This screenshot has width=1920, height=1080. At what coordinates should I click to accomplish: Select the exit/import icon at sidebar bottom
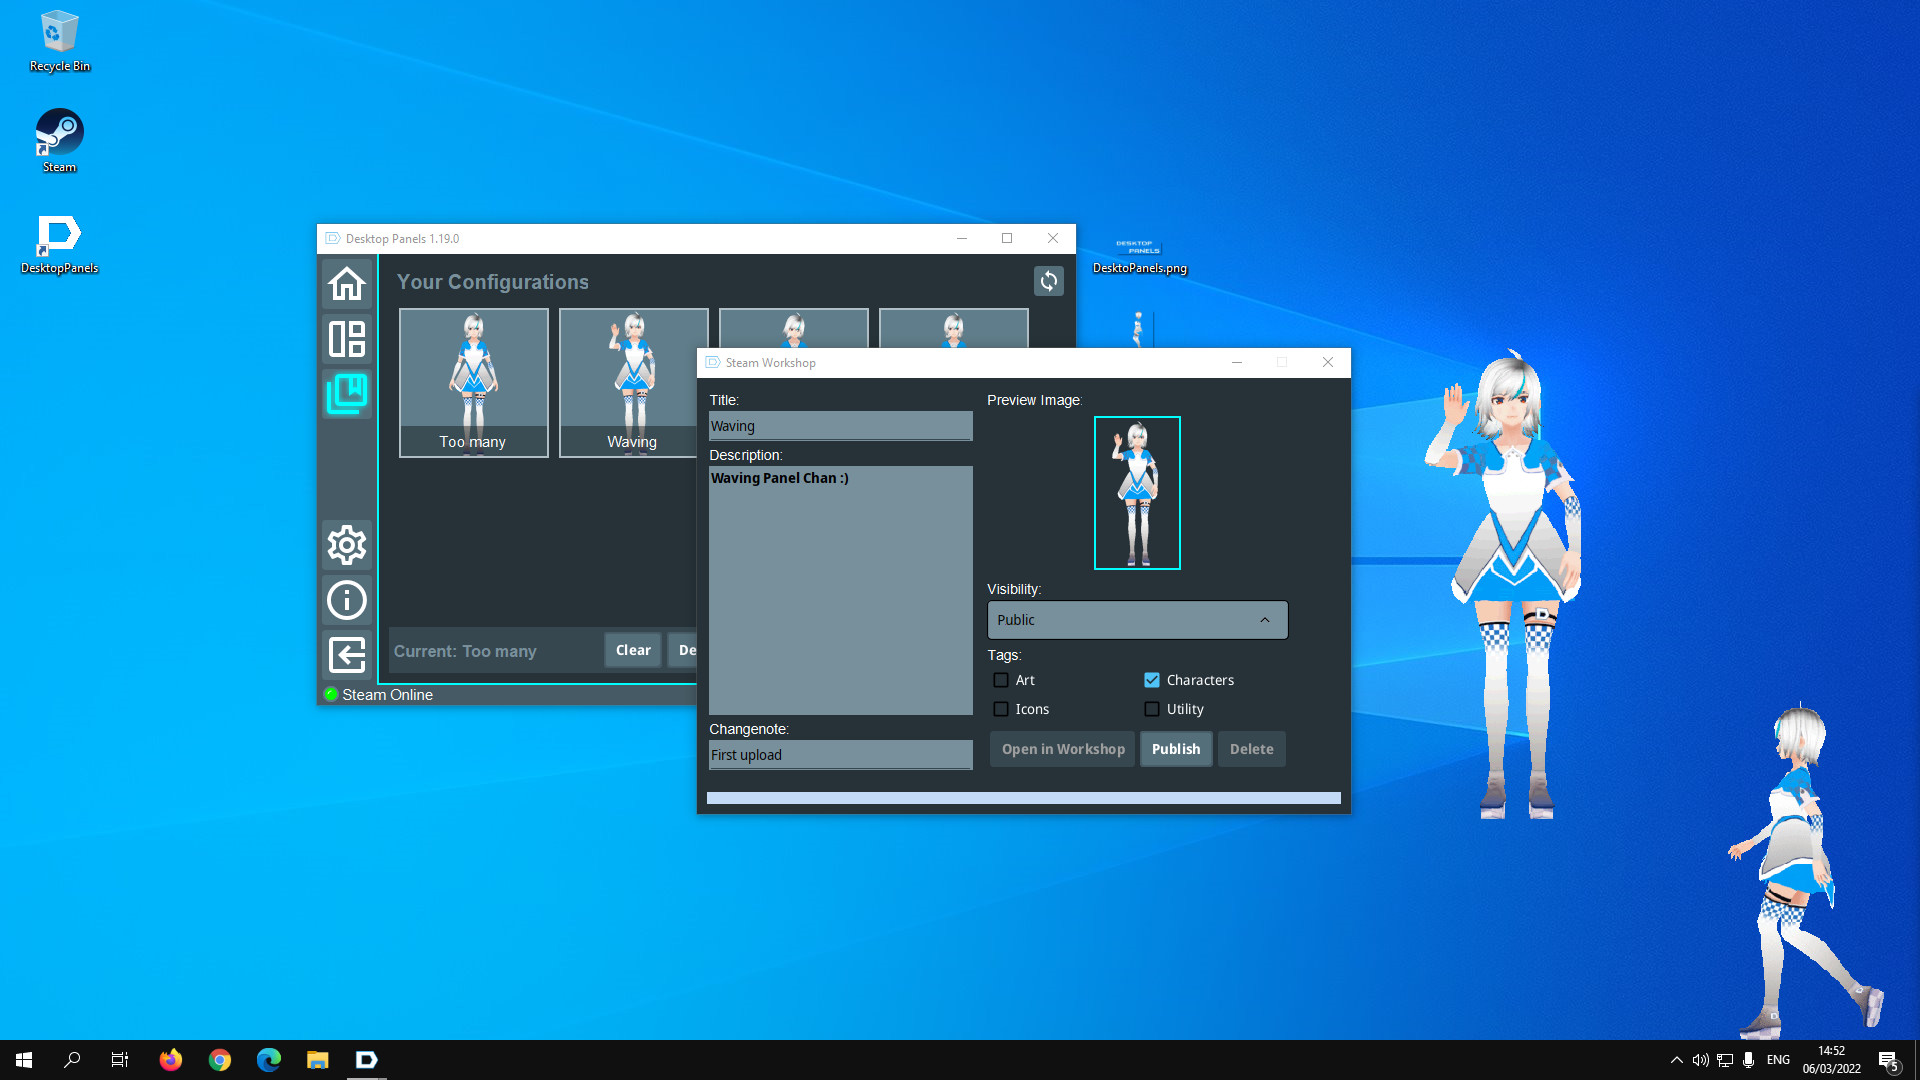click(346, 655)
